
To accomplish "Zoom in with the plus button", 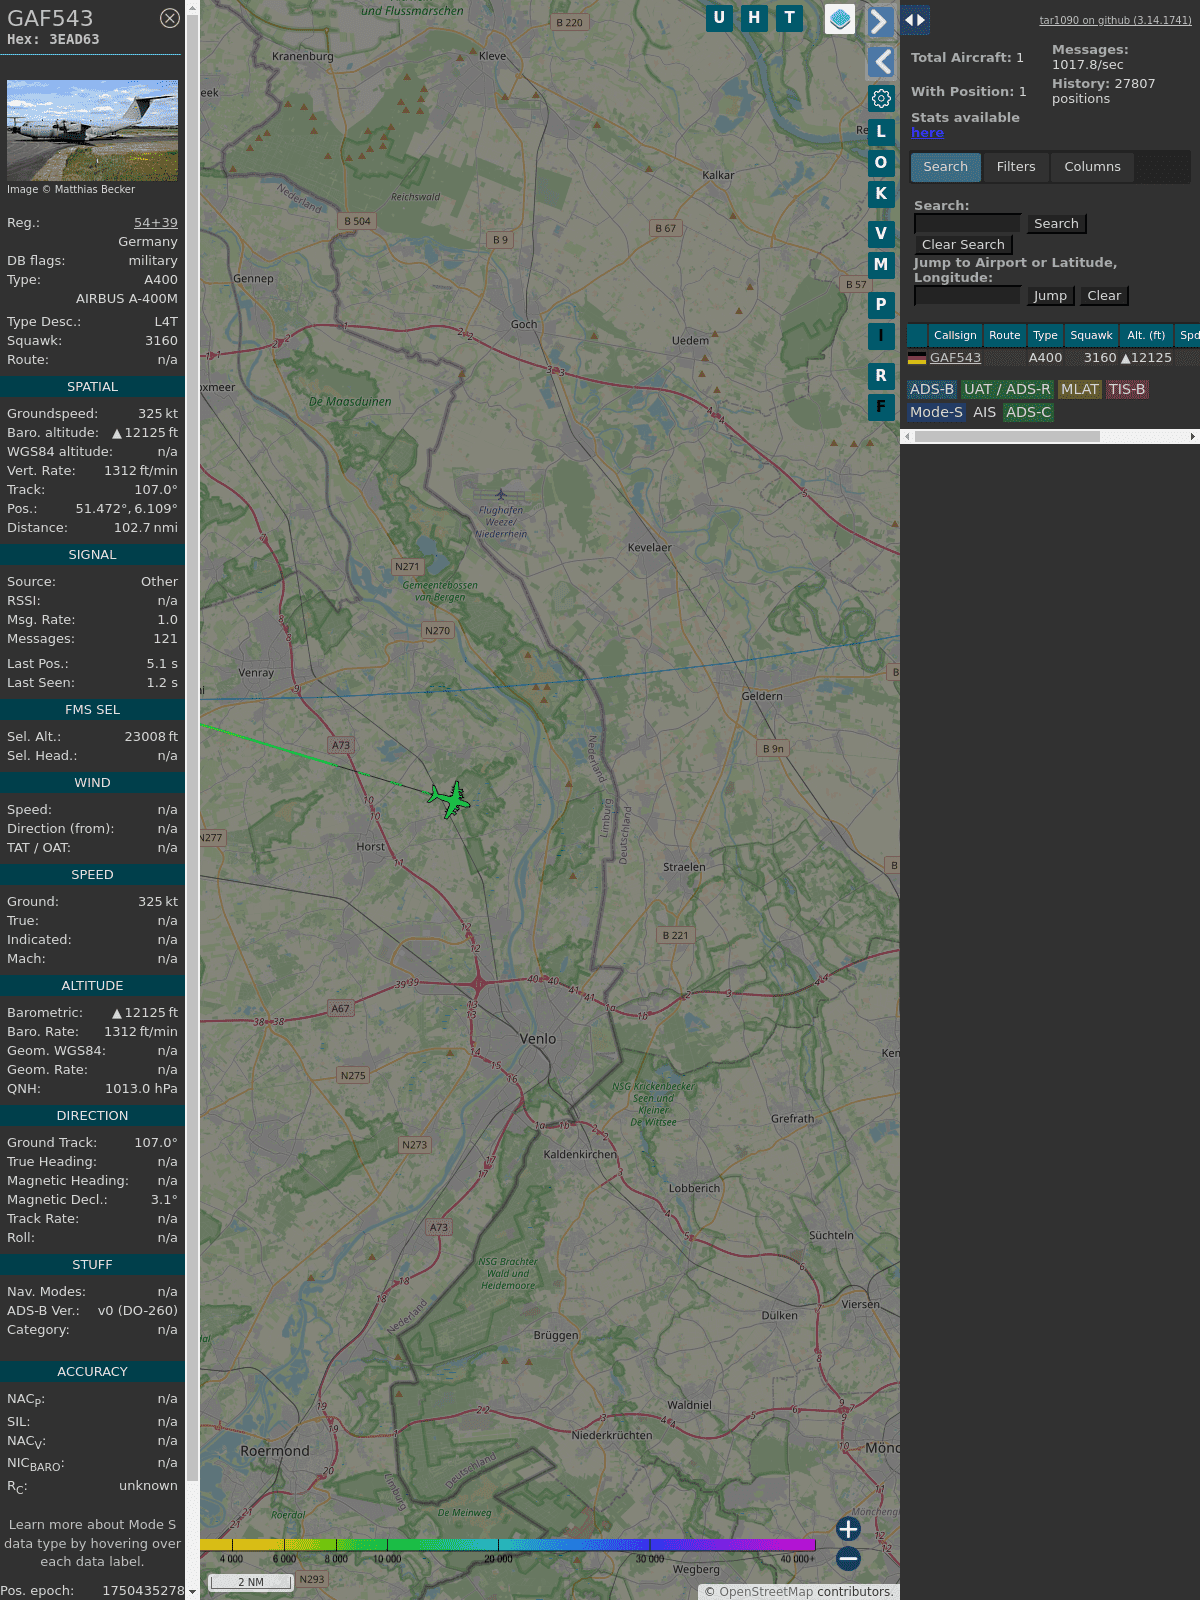I will click(x=848, y=1529).
